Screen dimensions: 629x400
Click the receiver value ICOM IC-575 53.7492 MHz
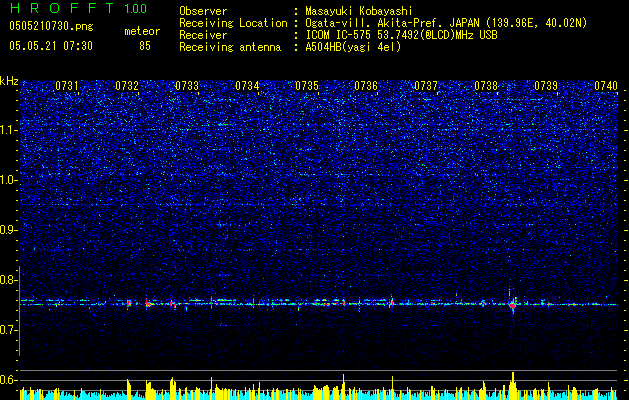coord(401,35)
